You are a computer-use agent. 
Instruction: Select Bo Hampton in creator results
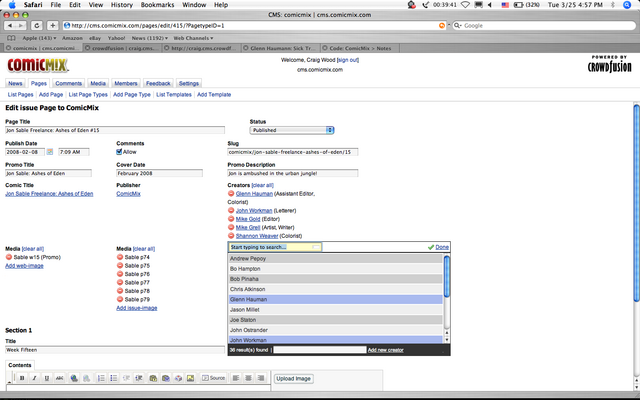point(335,269)
